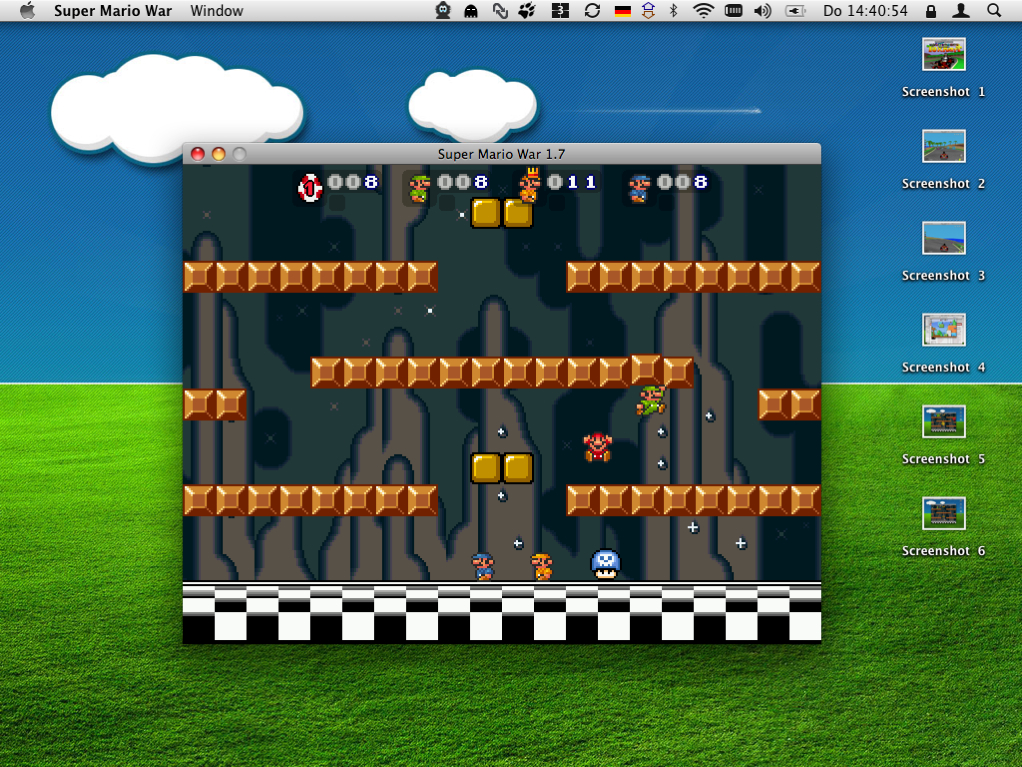Open the Window menu

tap(216, 10)
